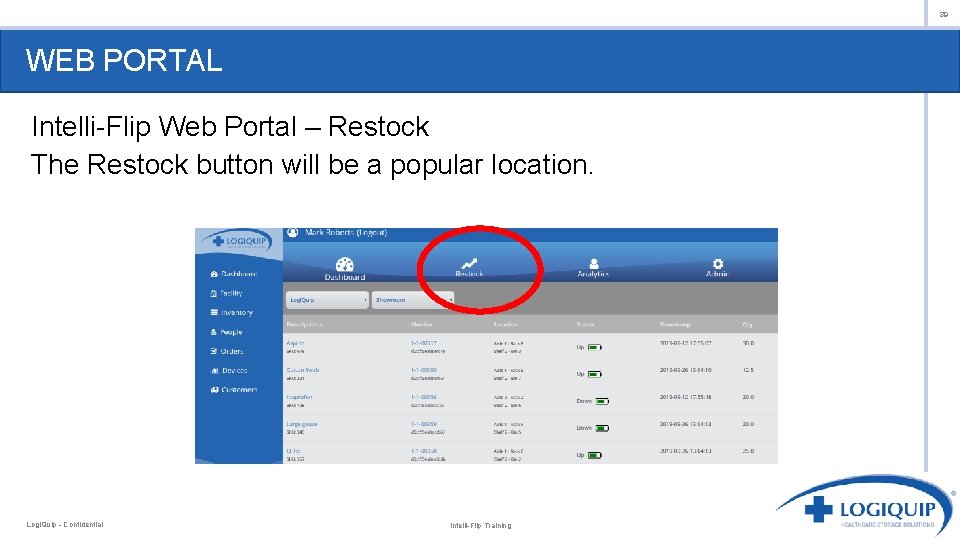Click the Mark Roberts (Logout) link

pyautogui.click(x=346, y=233)
